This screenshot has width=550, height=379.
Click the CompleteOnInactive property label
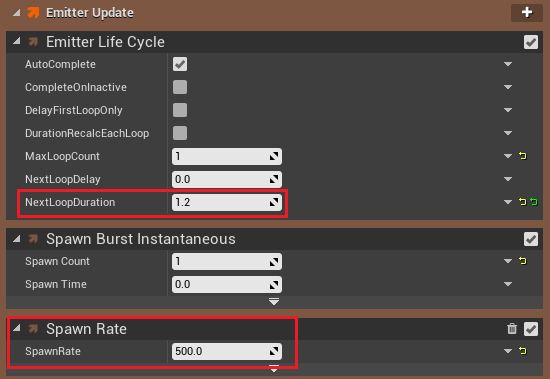[76, 87]
